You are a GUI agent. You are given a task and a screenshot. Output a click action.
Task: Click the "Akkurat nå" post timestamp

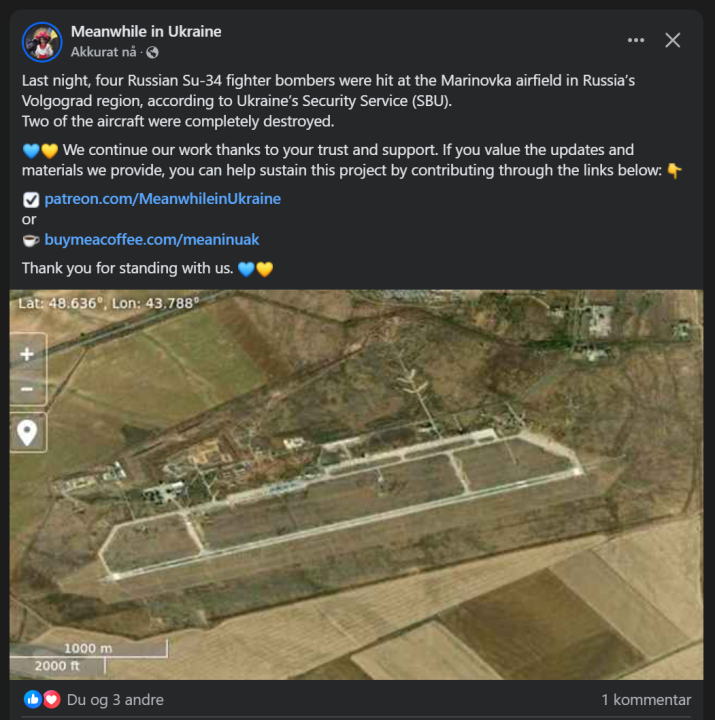103,52
